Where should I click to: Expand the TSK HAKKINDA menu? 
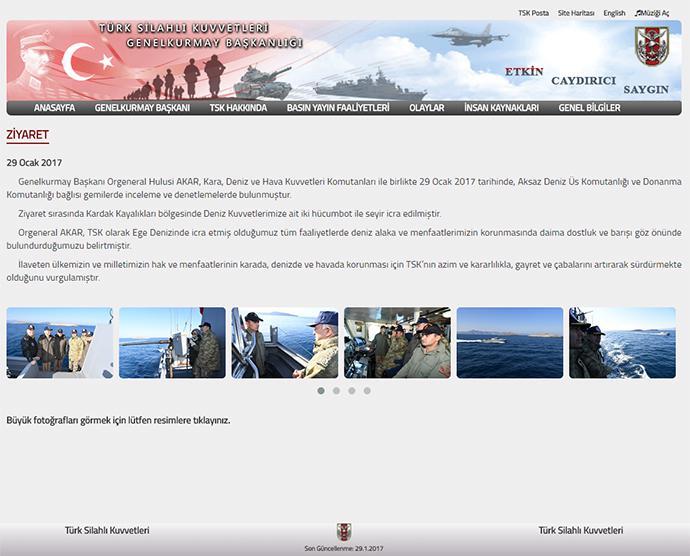click(x=238, y=108)
